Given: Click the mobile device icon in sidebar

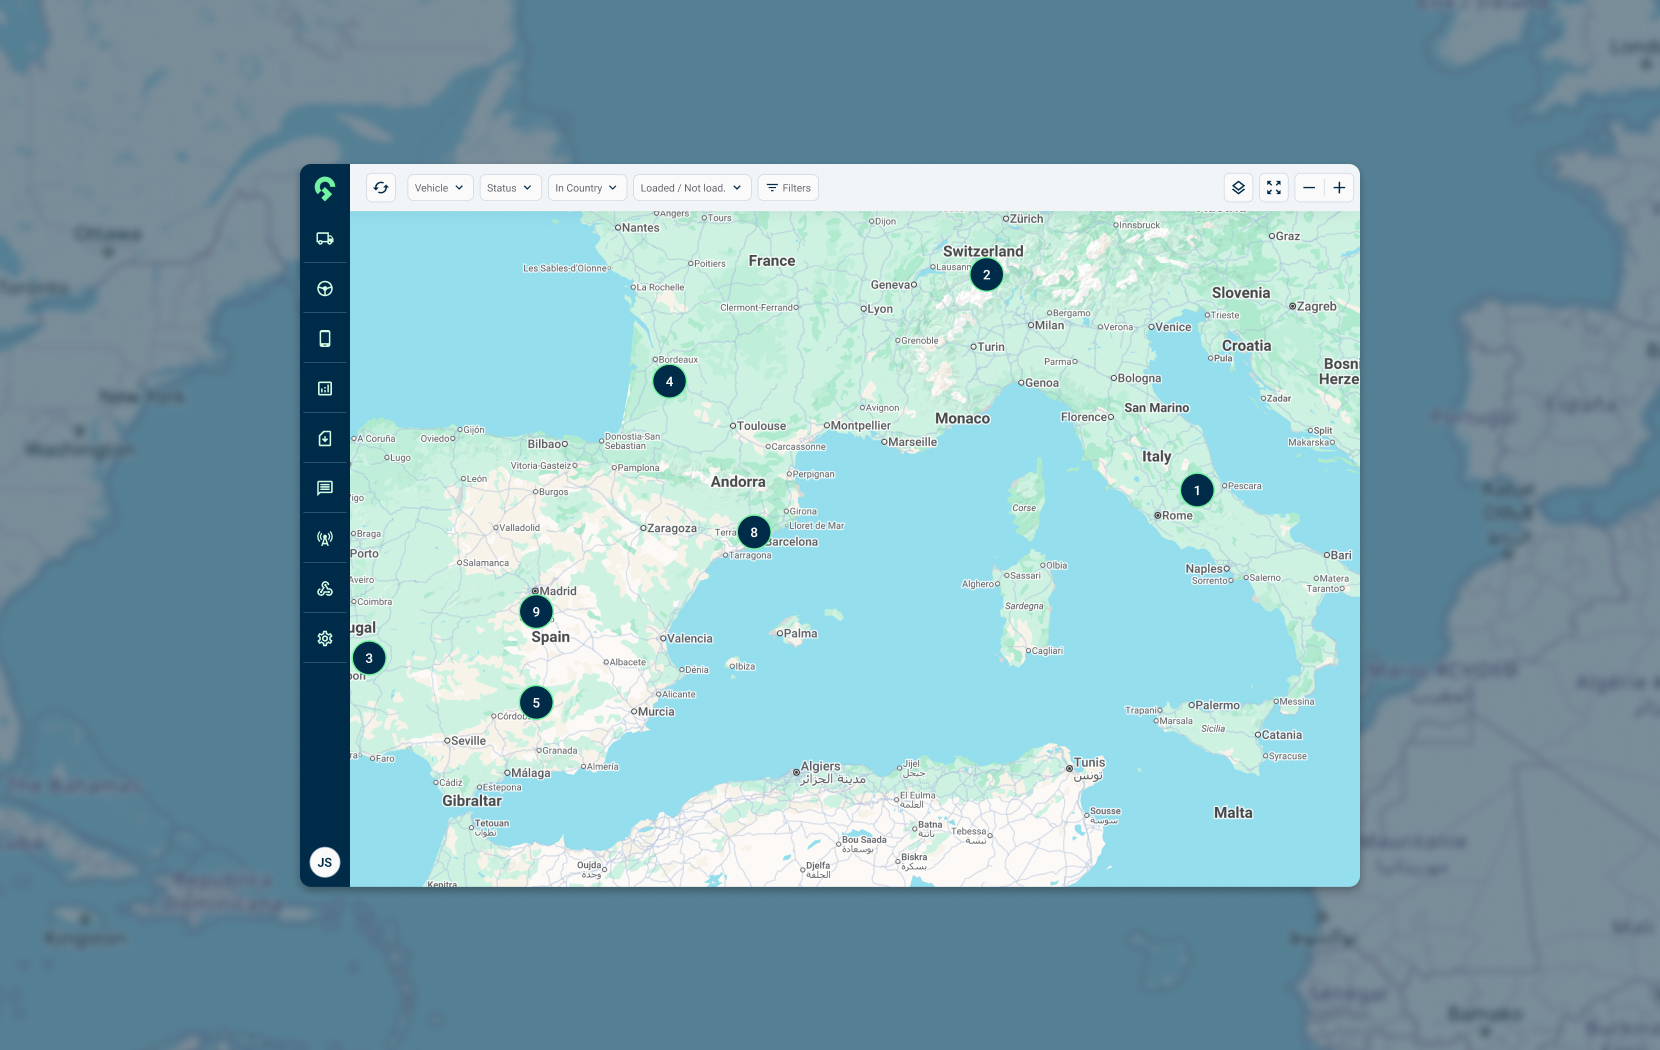Looking at the screenshot, I should (324, 337).
